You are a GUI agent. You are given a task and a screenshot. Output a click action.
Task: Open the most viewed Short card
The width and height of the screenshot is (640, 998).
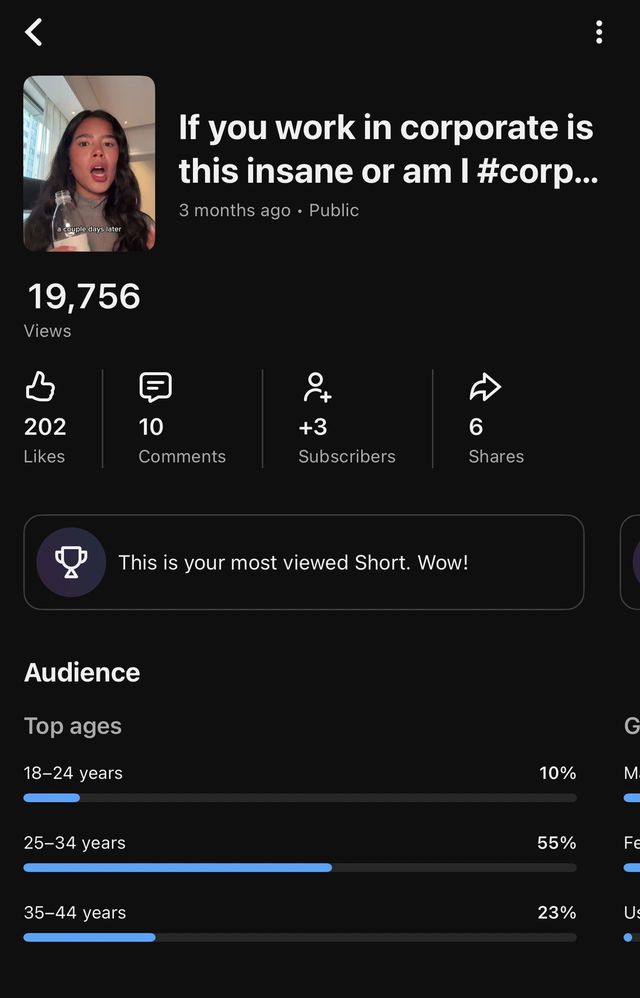303,562
